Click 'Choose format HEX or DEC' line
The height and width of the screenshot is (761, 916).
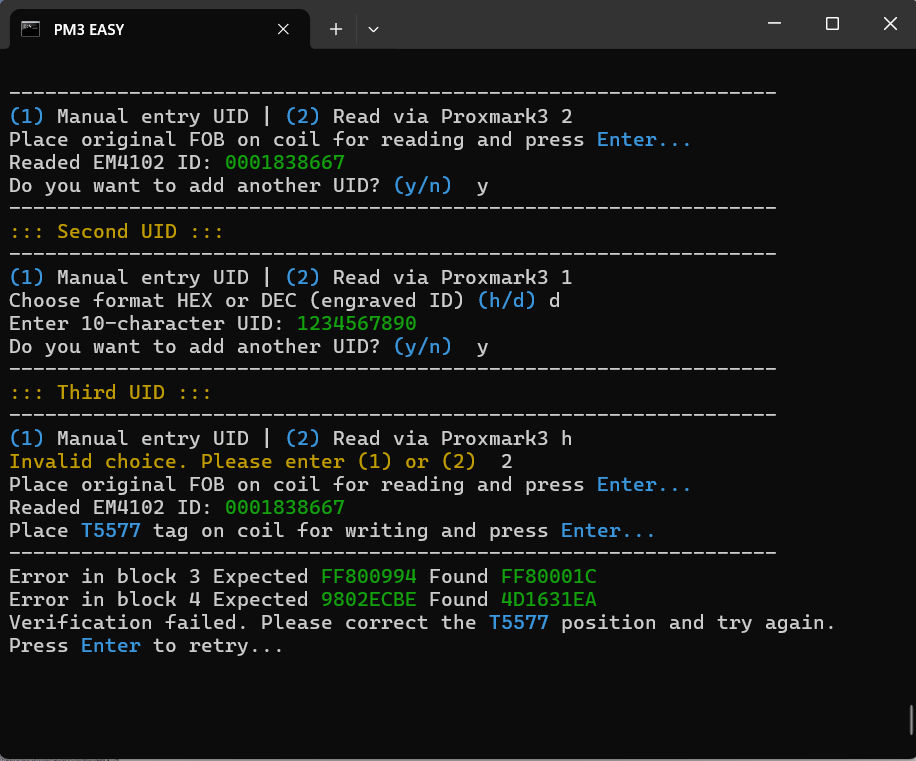[x=284, y=300]
